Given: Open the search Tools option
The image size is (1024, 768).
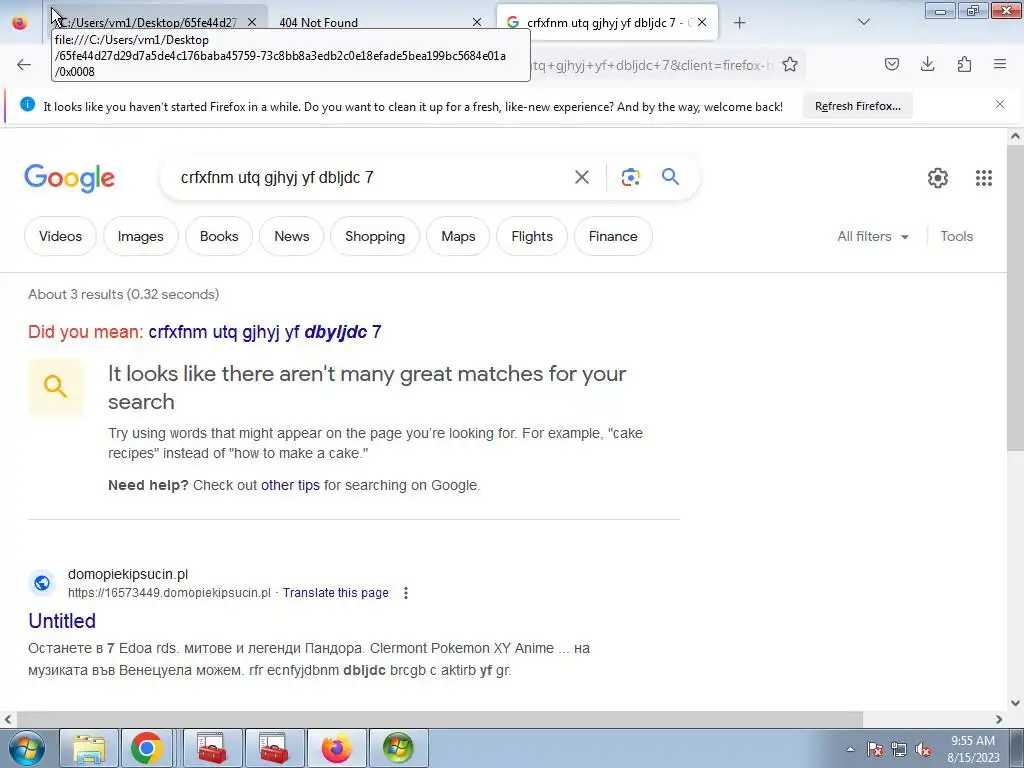Looking at the screenshot, I should (956, 236).
